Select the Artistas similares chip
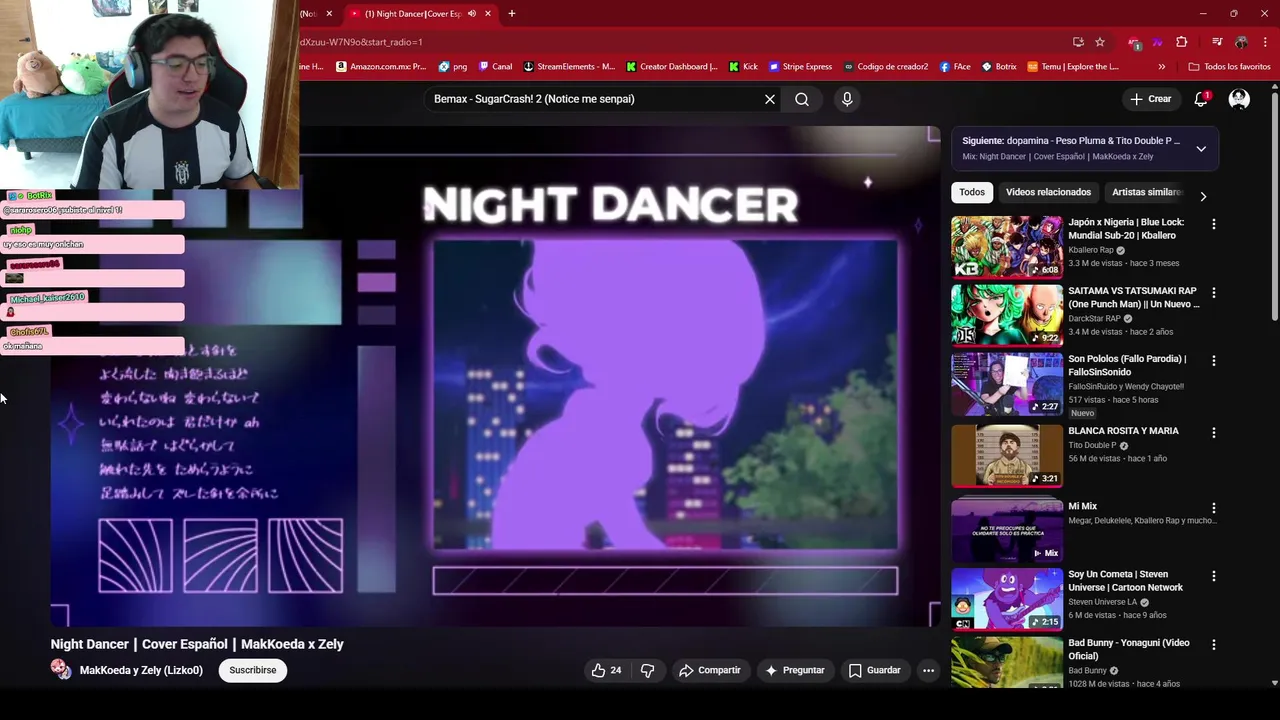Image resolution: width=1280 pixels, height=720 pixels. [1147, 192]
